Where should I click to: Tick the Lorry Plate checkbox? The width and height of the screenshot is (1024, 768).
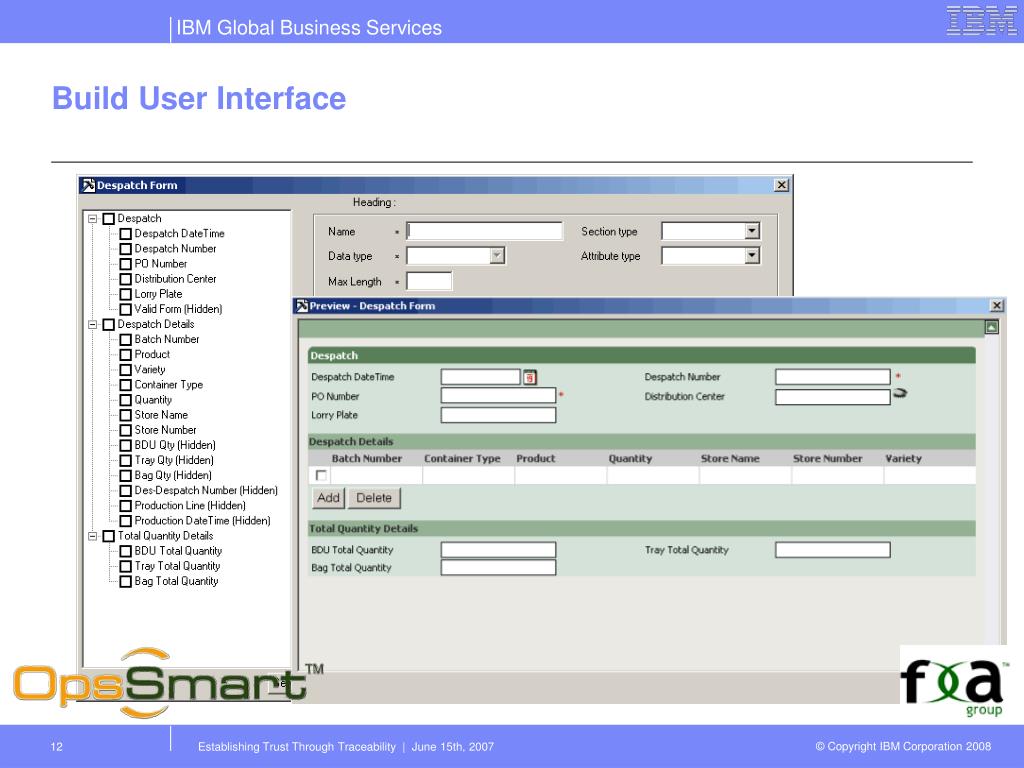[126, 294]
